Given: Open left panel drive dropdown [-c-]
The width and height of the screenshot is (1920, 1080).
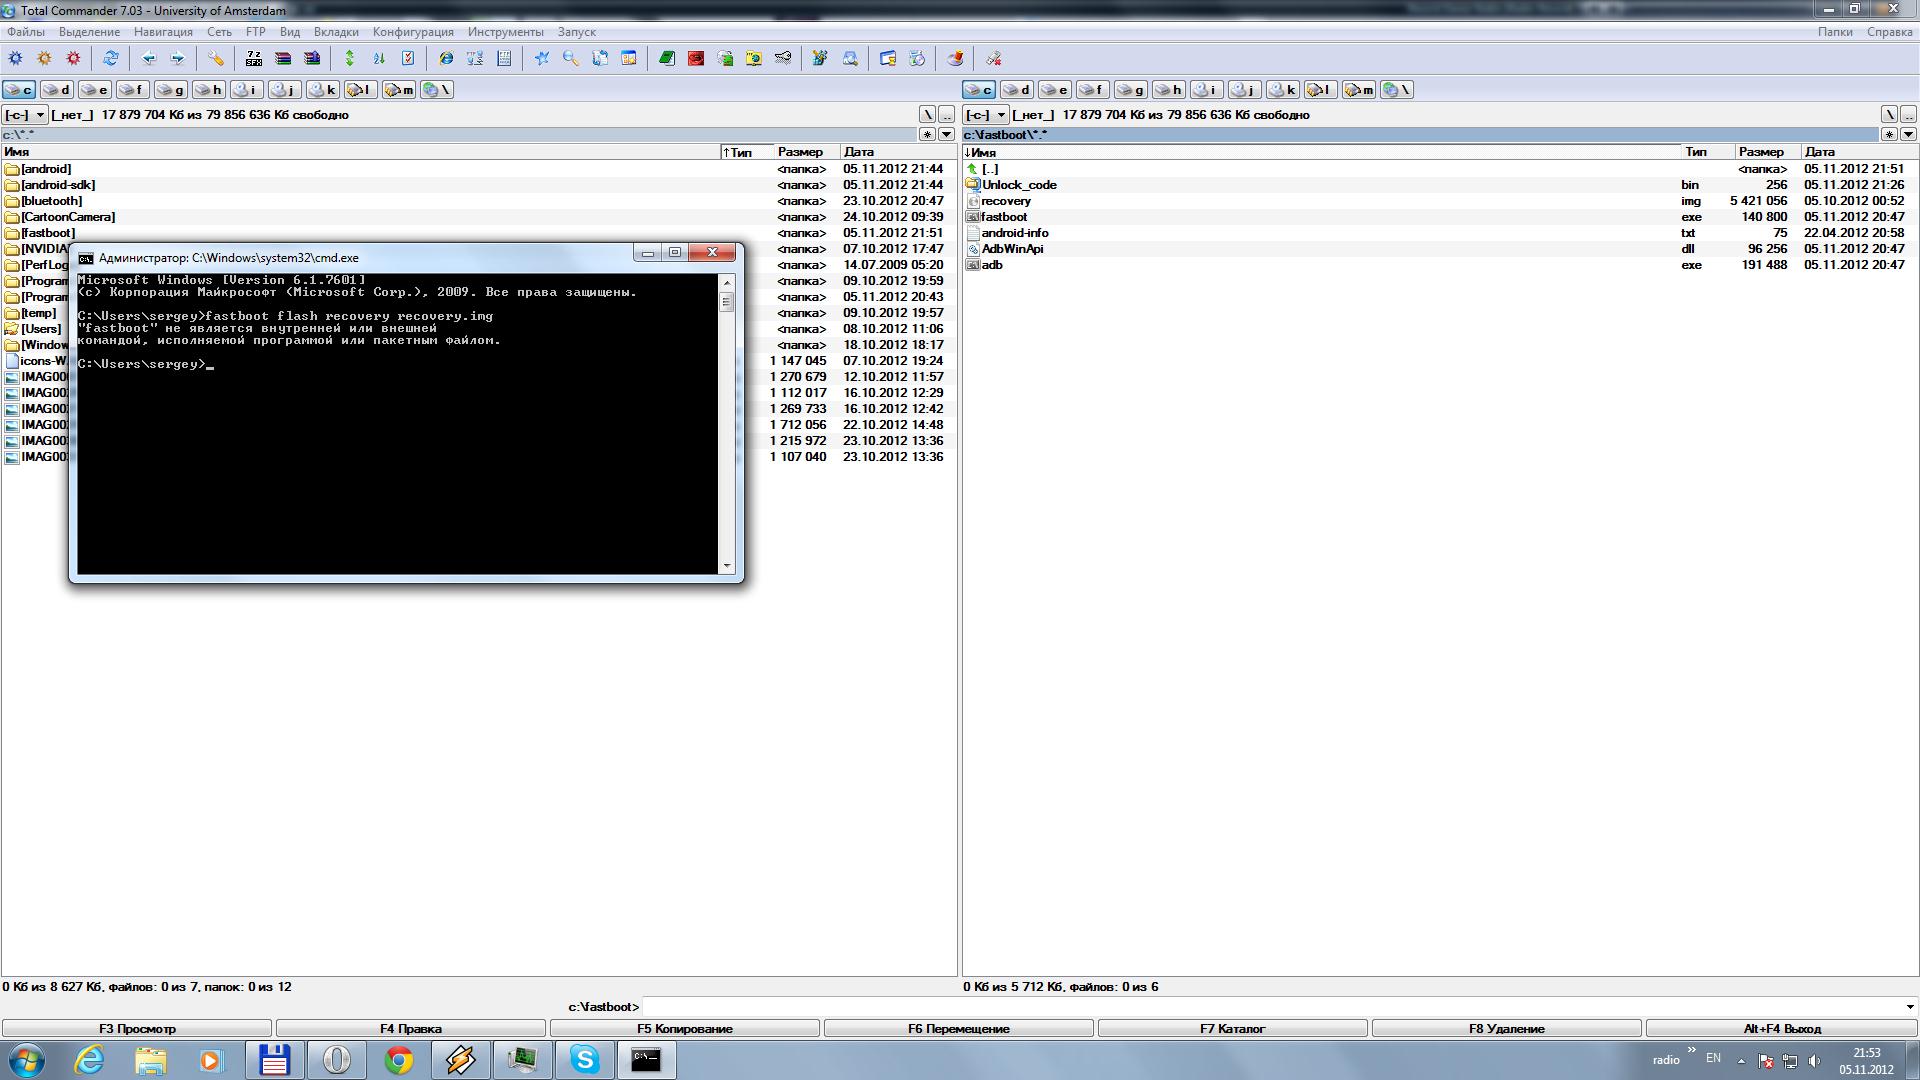Looking at the screenshot, I should 25,115.
